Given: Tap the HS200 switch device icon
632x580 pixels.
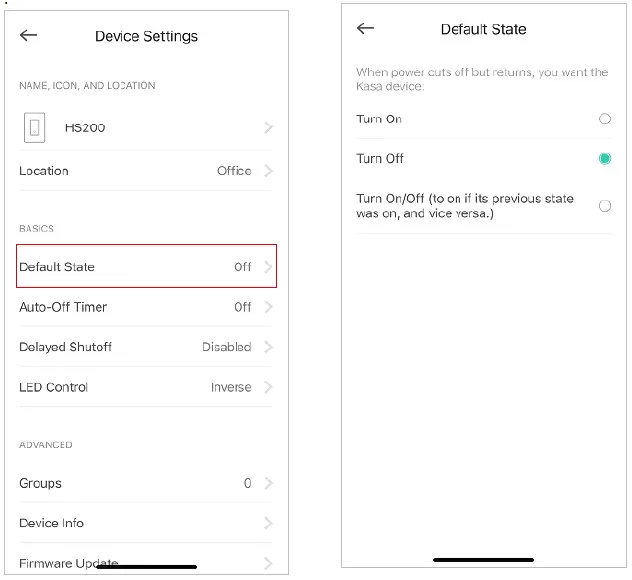Looking at the screenshot, I should point(34,128).
